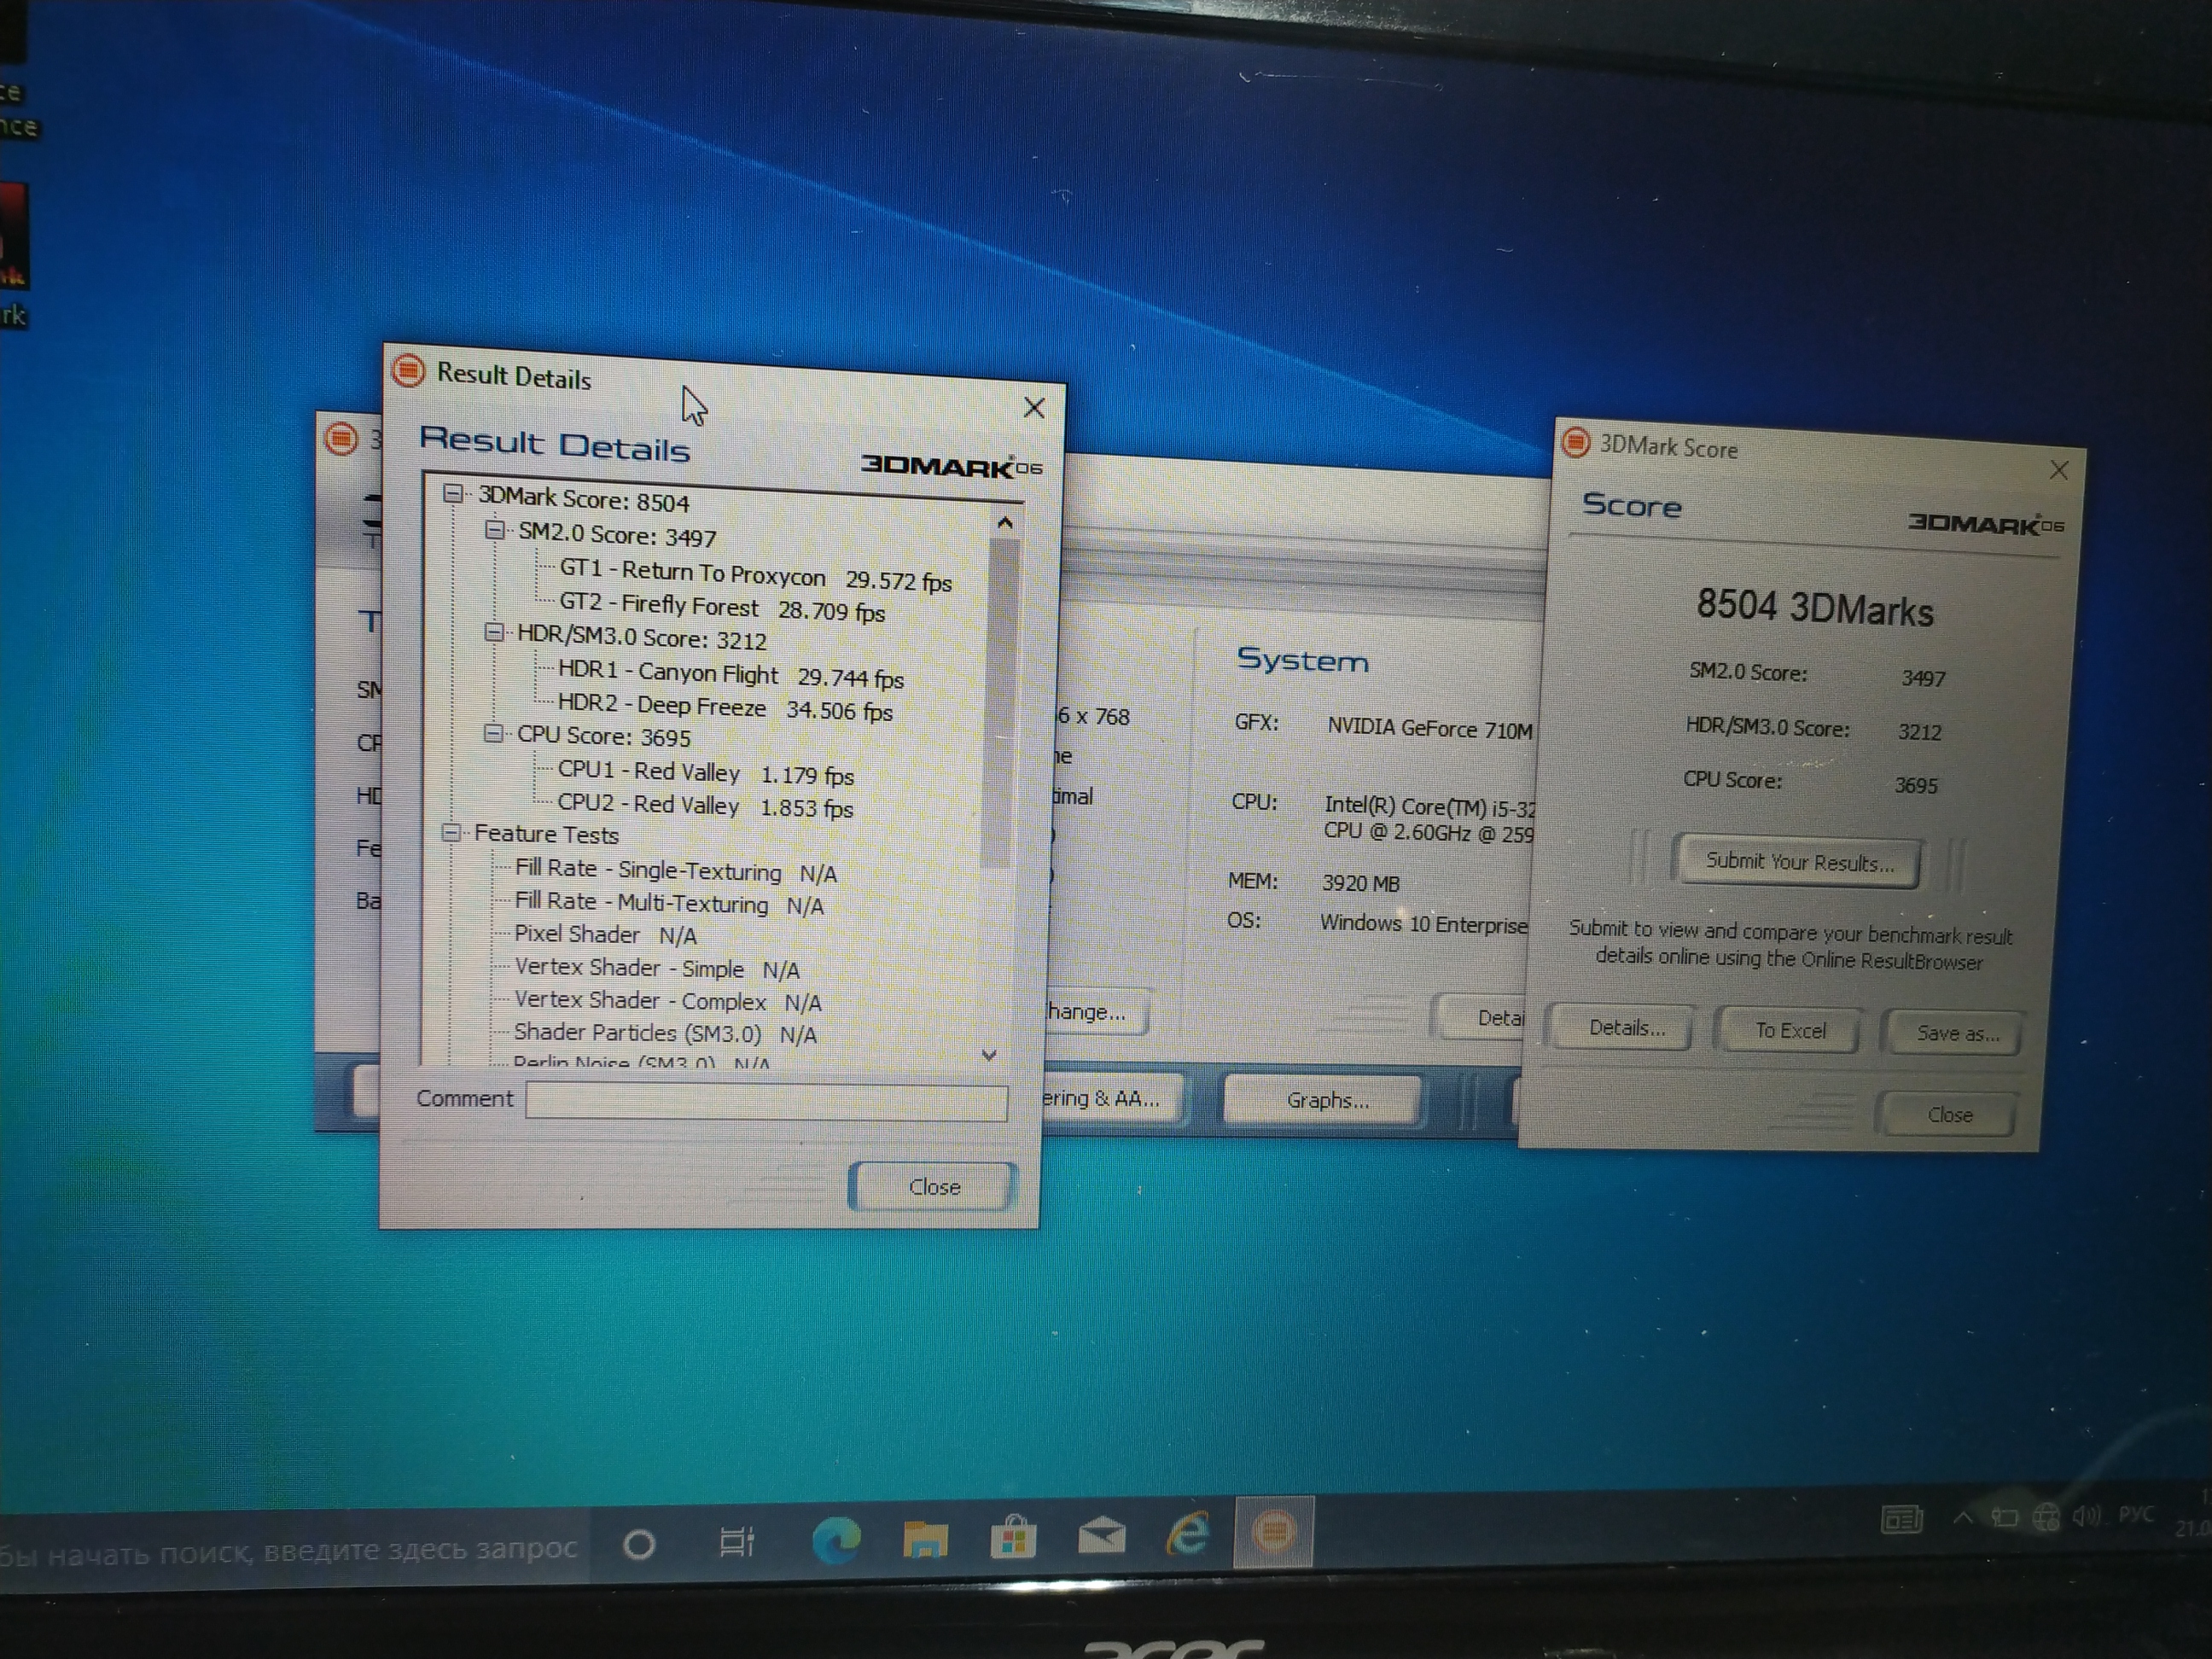
Task: Select HDR1 - Canyon Flight row
Action: pyautogui.click(x=730, y=675)
